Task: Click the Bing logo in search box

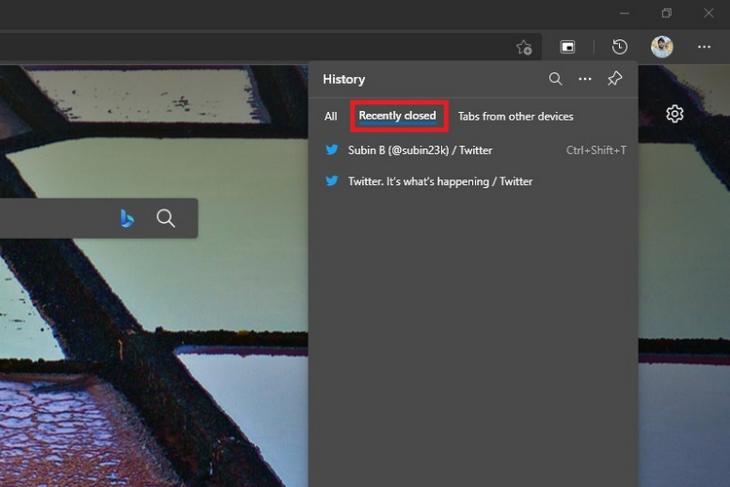Action: pyautogui.click(x=127, y=218)
